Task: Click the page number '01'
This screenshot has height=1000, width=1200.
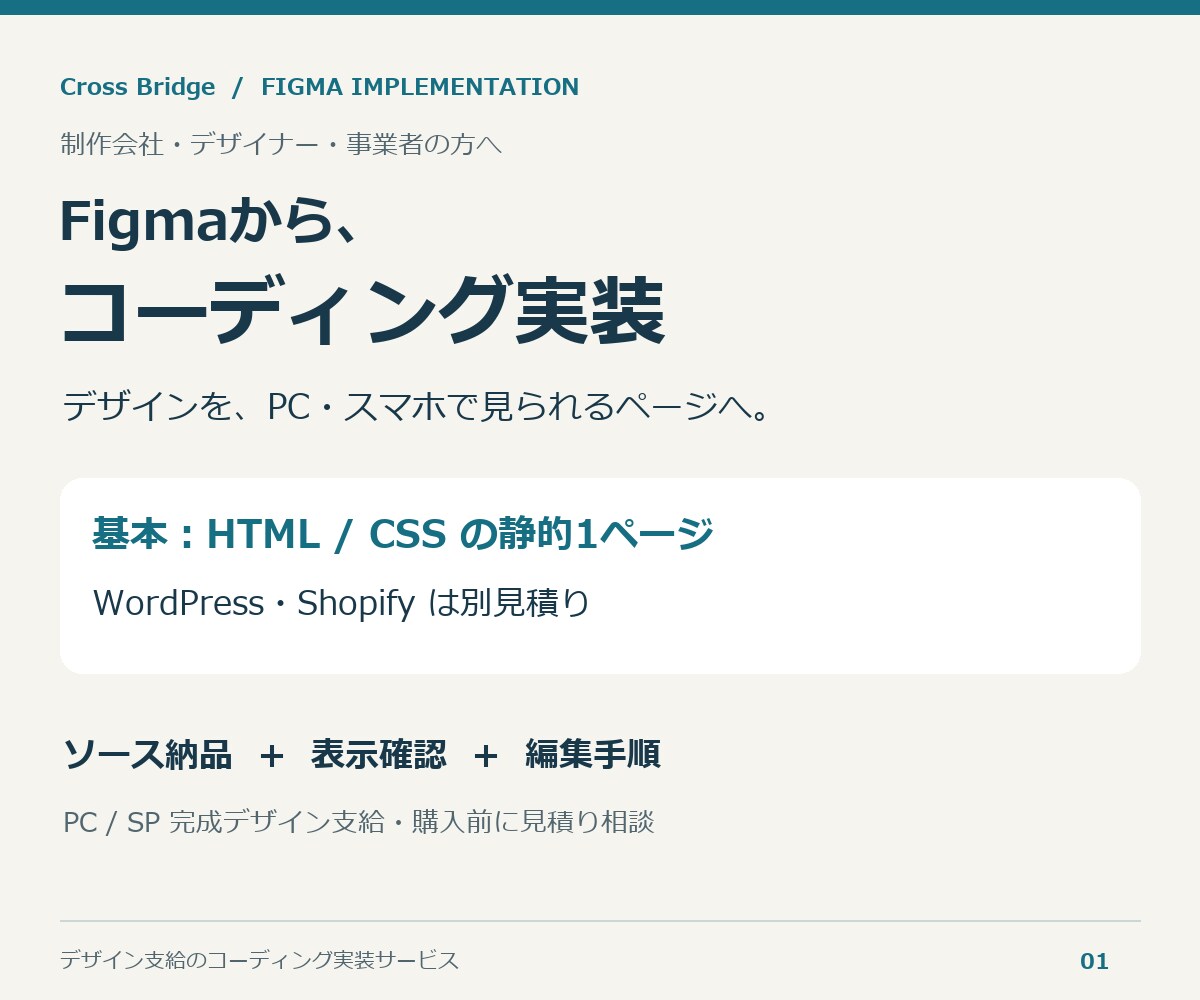Action: click(x=1095, y=962)
